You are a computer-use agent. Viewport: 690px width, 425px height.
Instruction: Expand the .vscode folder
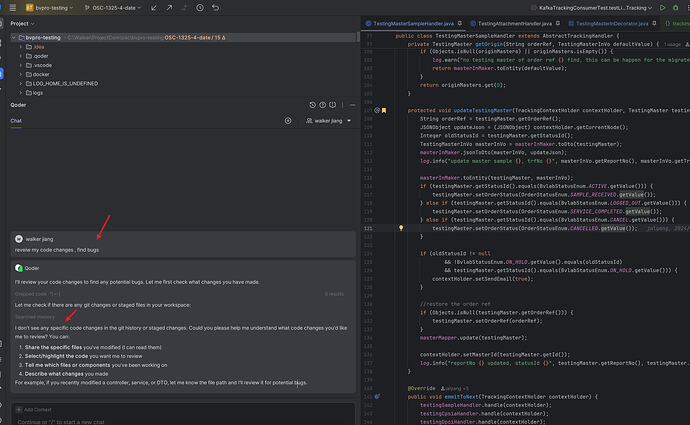tap(21, 65)
